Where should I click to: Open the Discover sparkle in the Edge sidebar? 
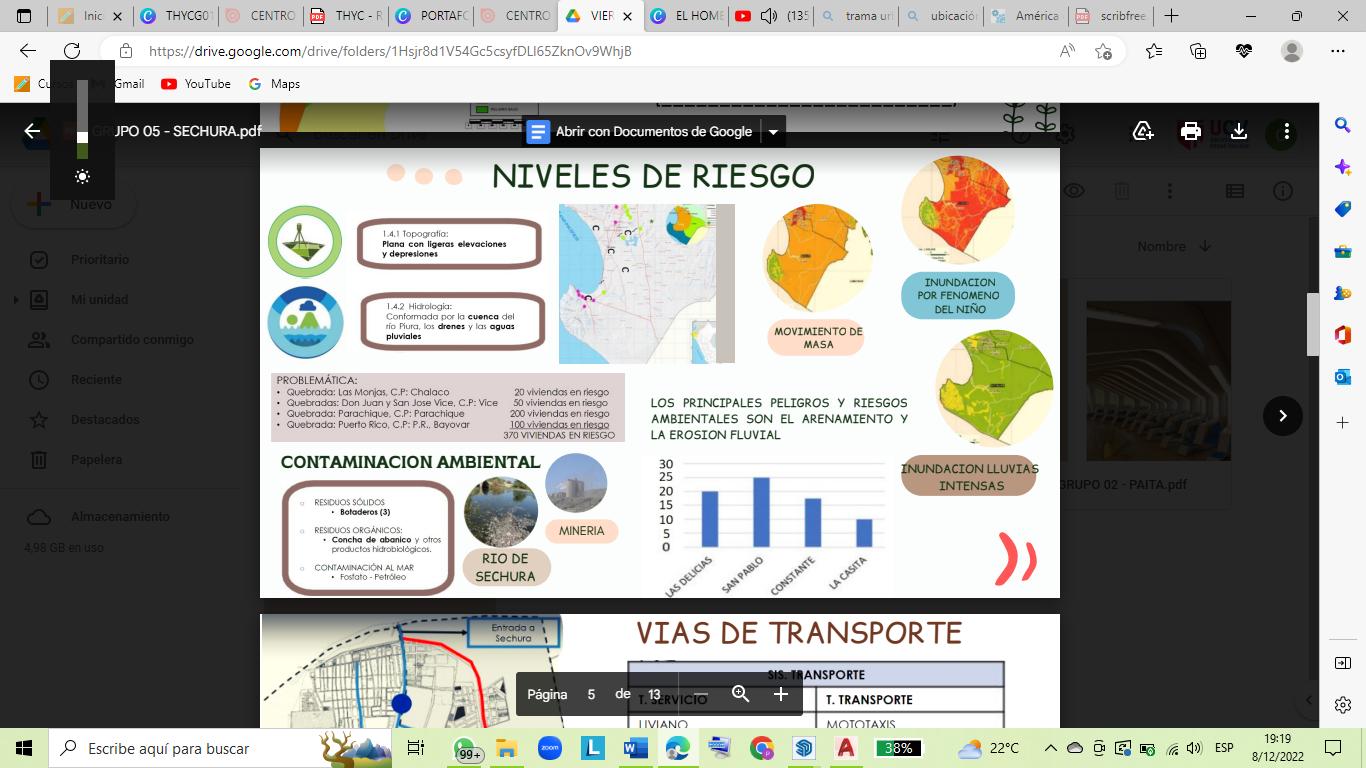pos(1343,168)
